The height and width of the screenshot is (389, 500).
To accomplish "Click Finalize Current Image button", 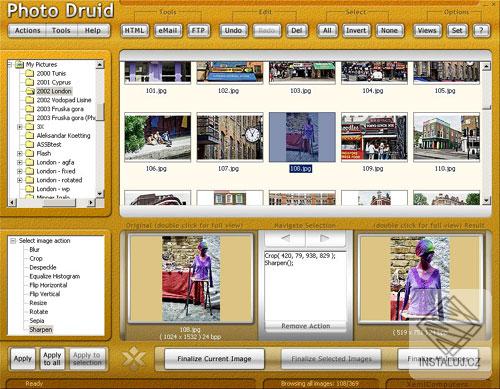I will pos(214,359).
